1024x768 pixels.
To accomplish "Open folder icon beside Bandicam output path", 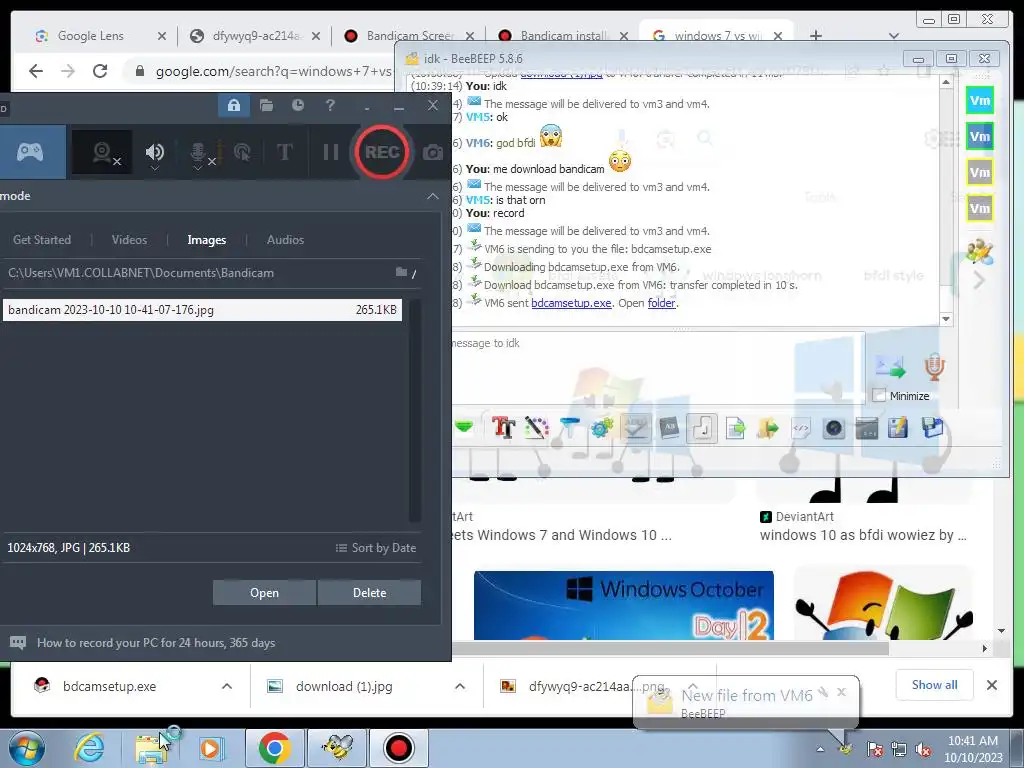I will click(x=402, y=272).
